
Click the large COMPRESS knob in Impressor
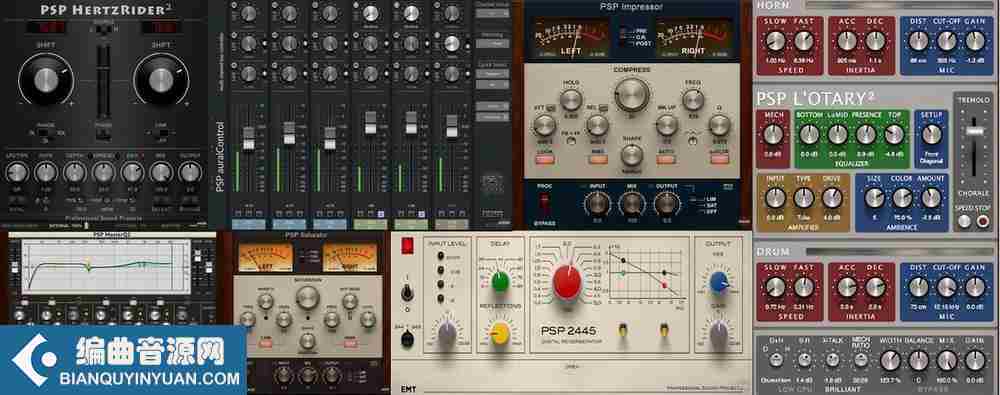(631, 96)
